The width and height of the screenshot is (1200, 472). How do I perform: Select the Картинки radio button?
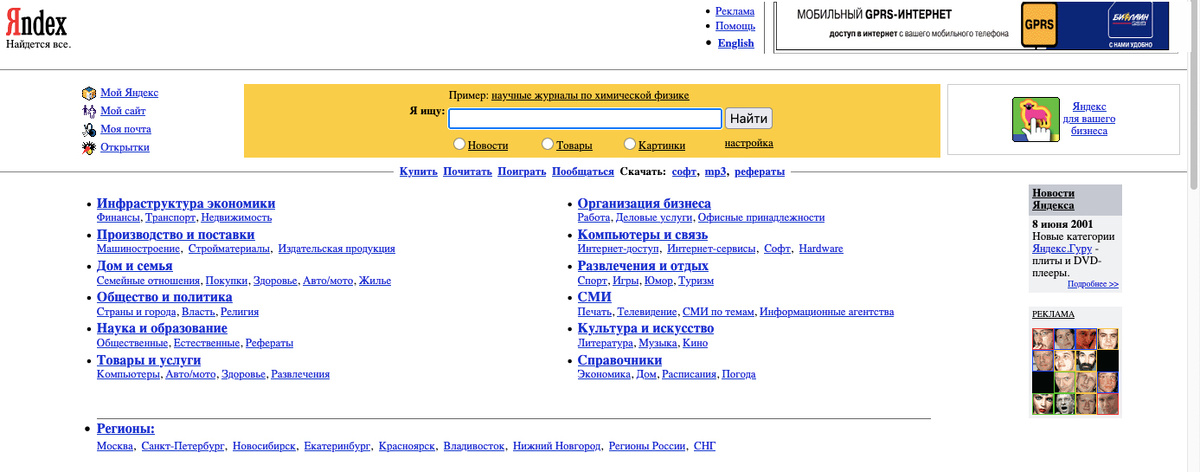[630, 145]
